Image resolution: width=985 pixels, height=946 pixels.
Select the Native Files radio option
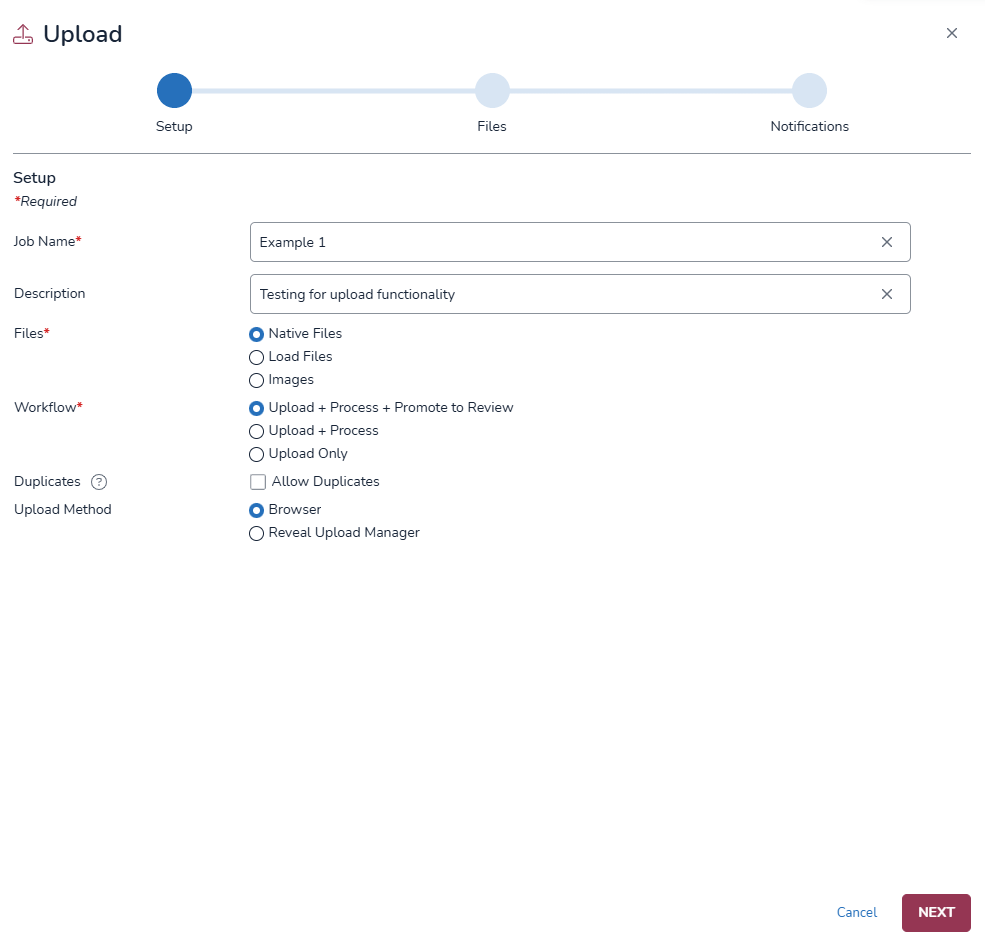point(257,334)
